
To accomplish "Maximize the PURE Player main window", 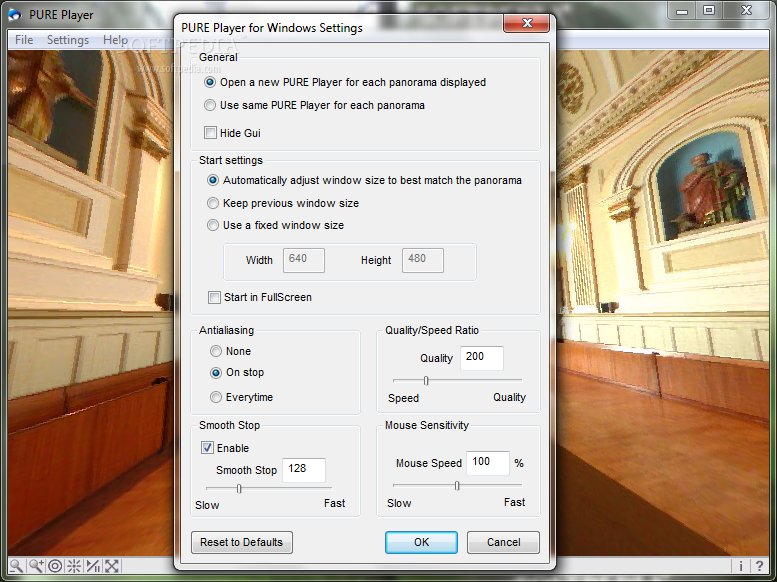I will 709,11.
